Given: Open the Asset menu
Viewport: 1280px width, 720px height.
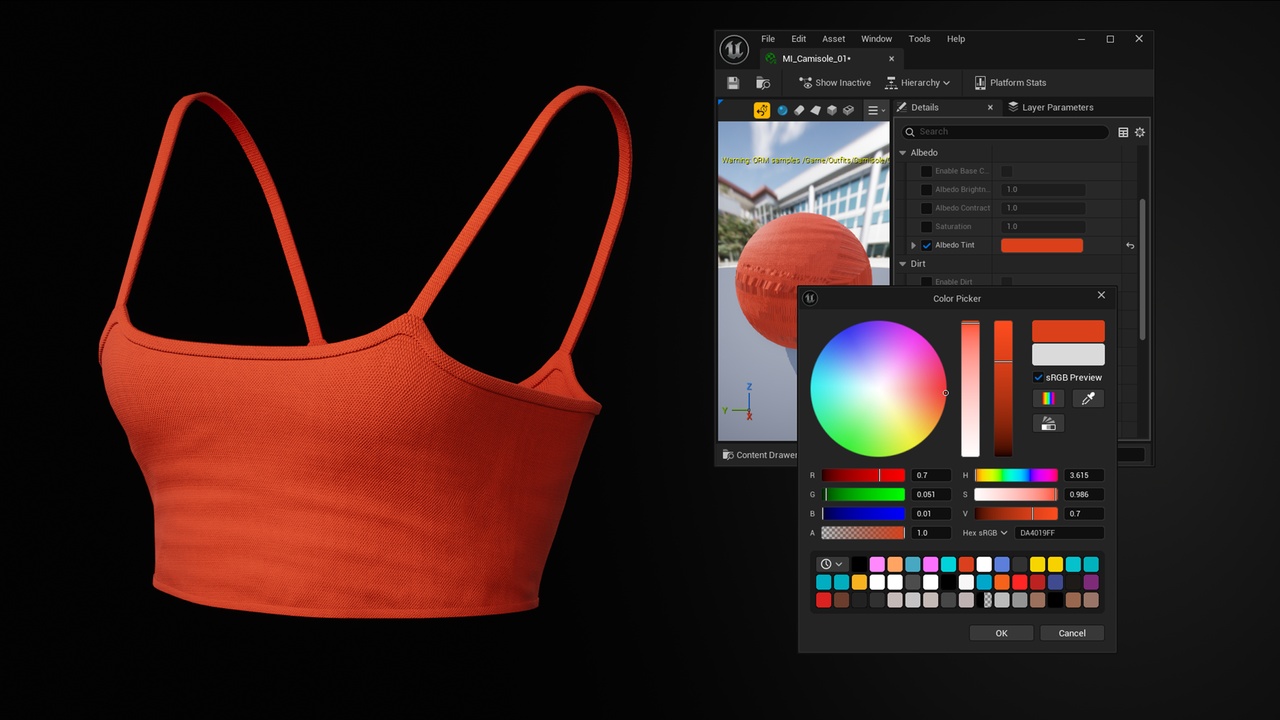Looking at the screenshot, I should [834, 39].
